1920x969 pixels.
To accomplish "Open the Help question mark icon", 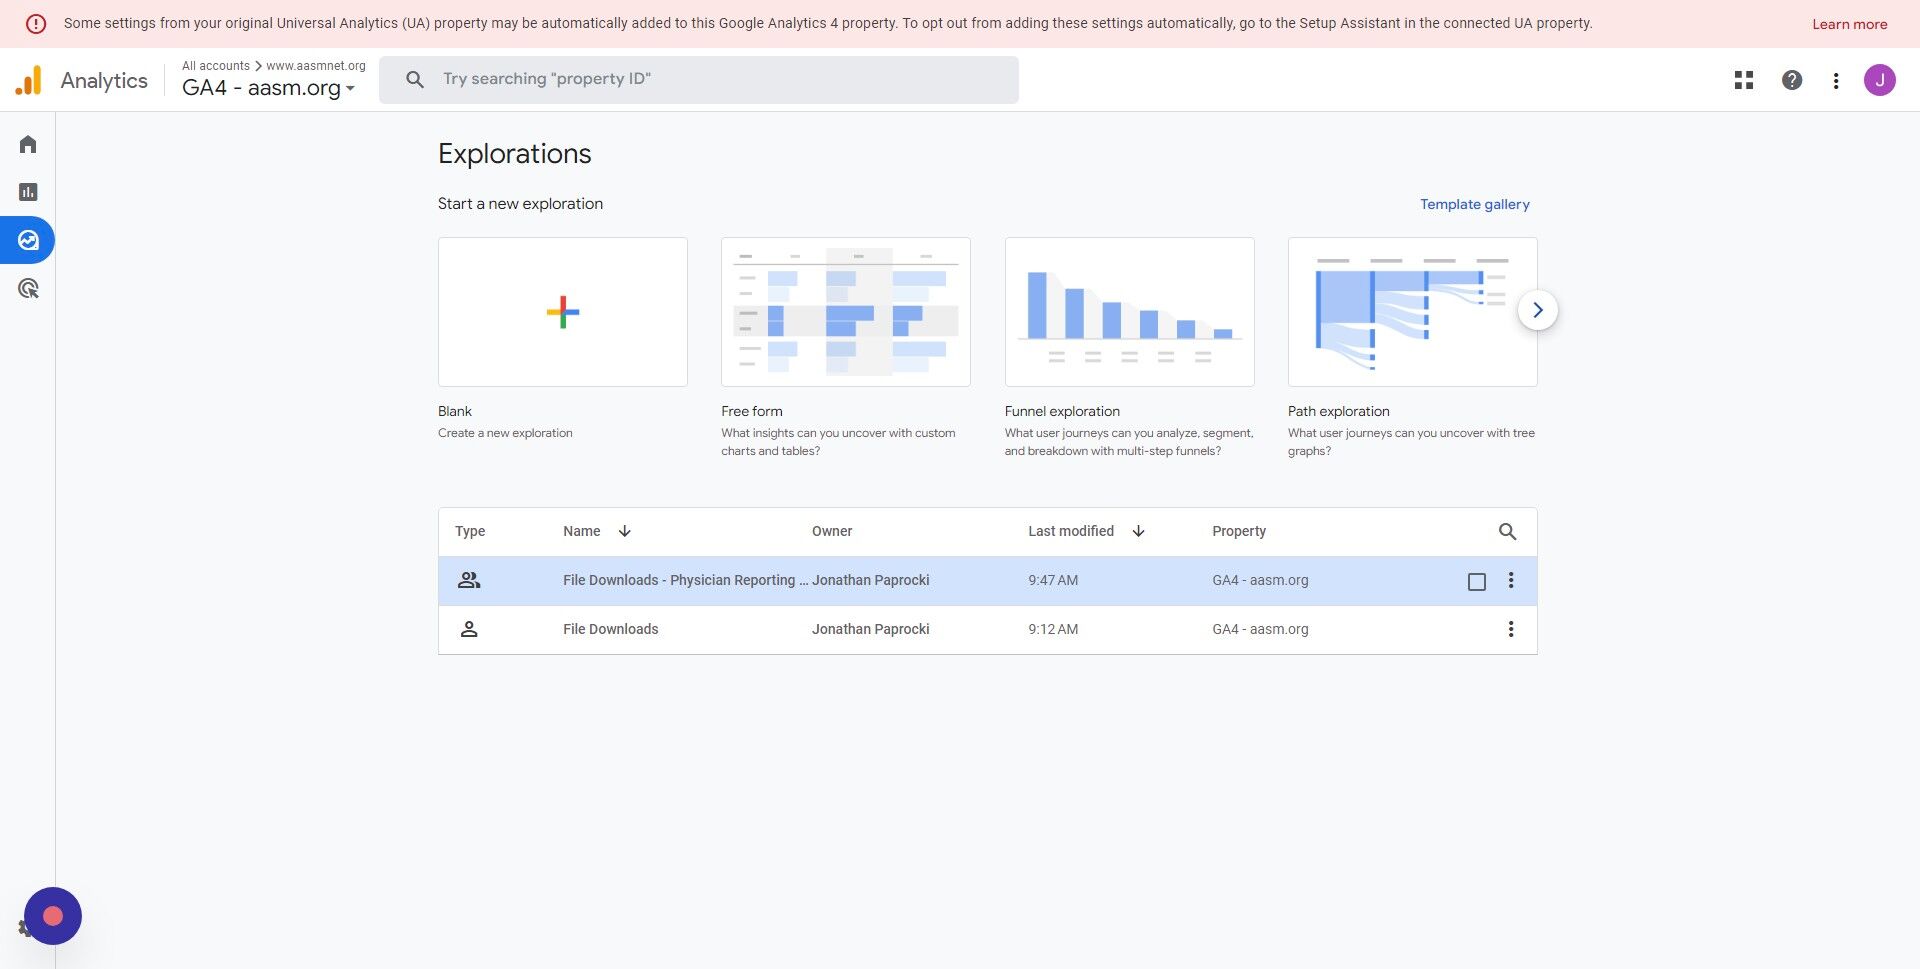I will (x=1792, y=80).
